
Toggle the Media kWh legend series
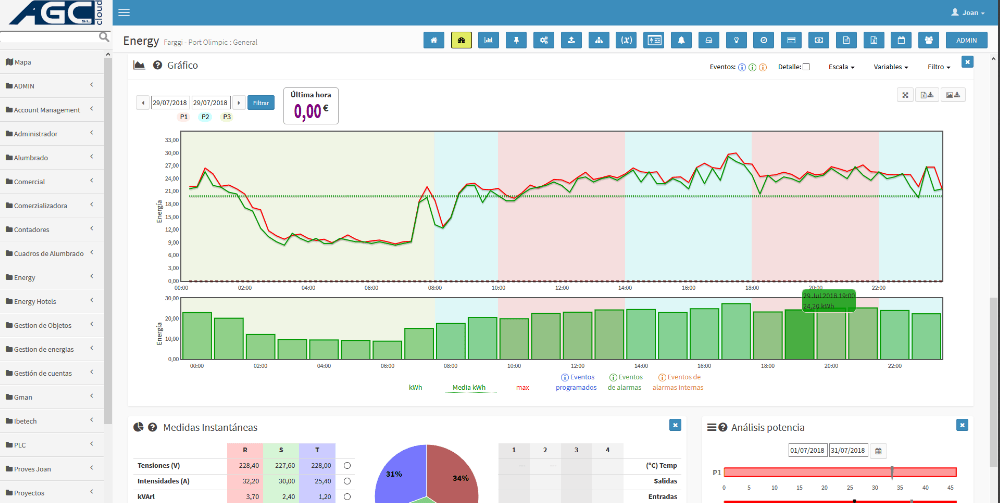pos(469,388)
